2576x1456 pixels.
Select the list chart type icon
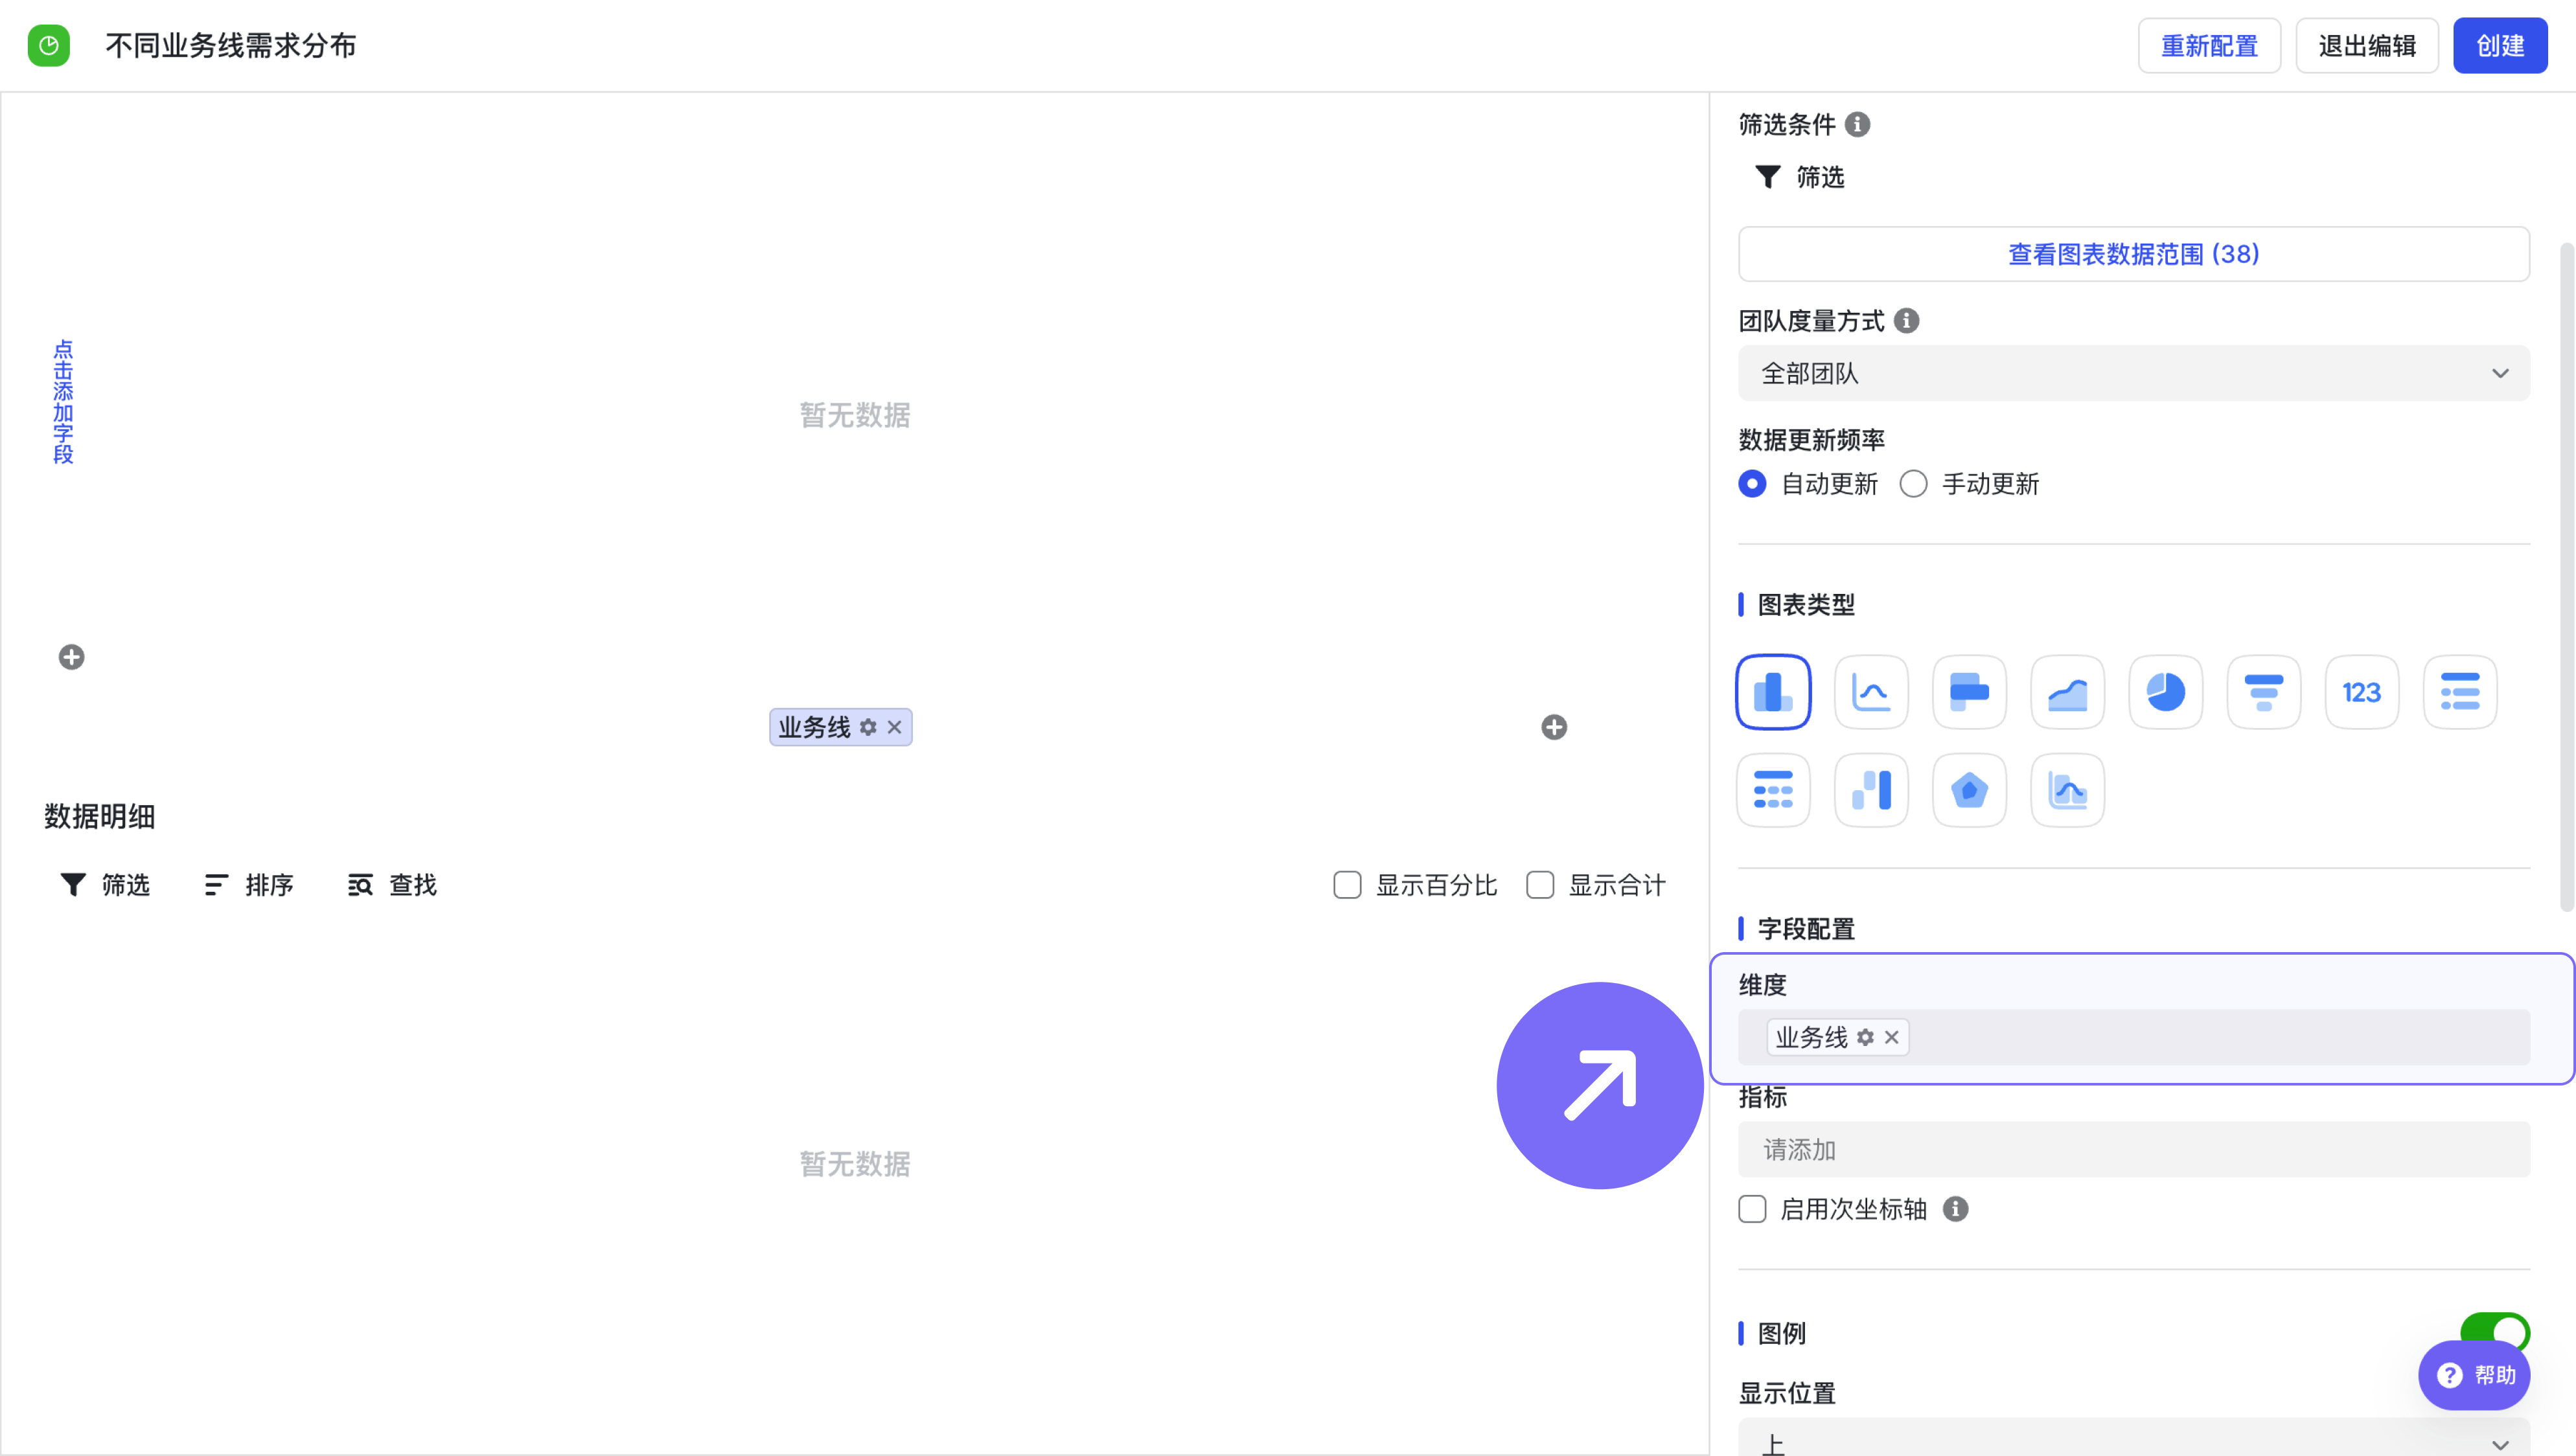pyautogui.click(x=2459, y=692)
